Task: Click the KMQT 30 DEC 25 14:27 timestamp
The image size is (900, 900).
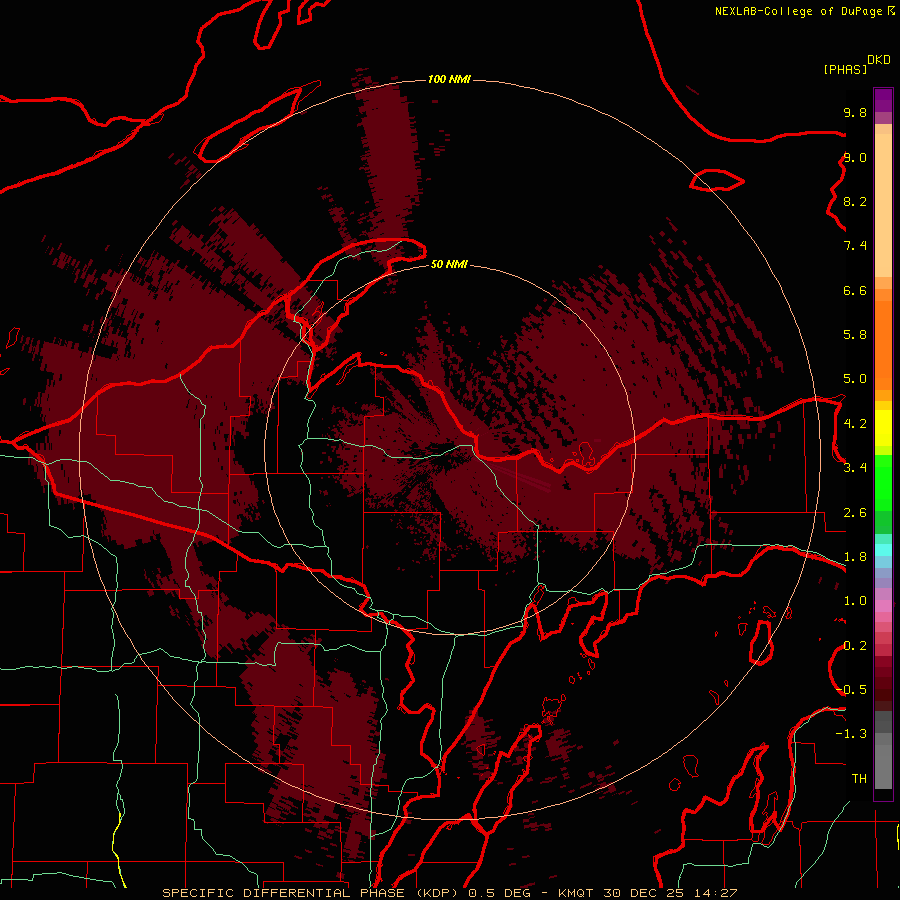Action: pyautogui.click(x=647, y=893)
